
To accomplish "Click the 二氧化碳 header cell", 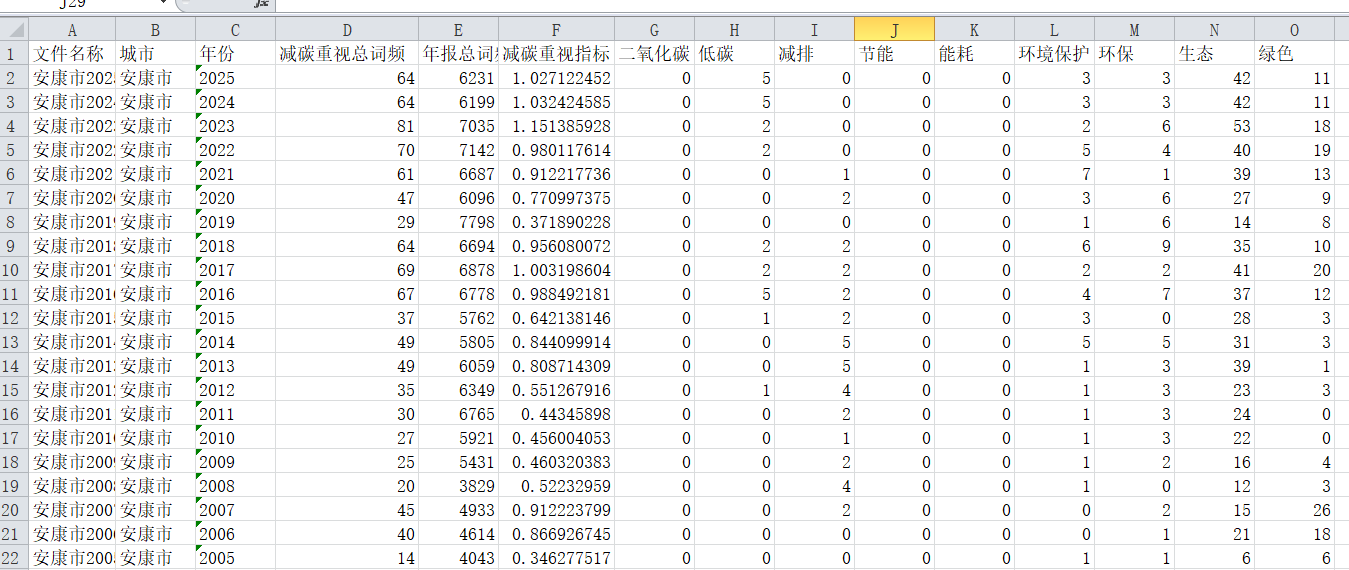I will pyautogui.click(x=654, y=54).
